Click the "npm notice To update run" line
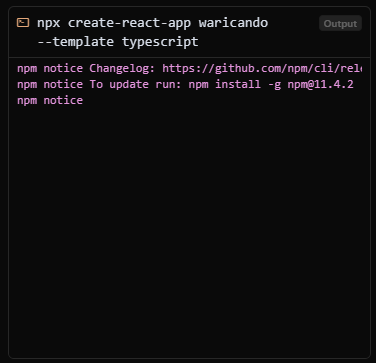 coord(185,84)
